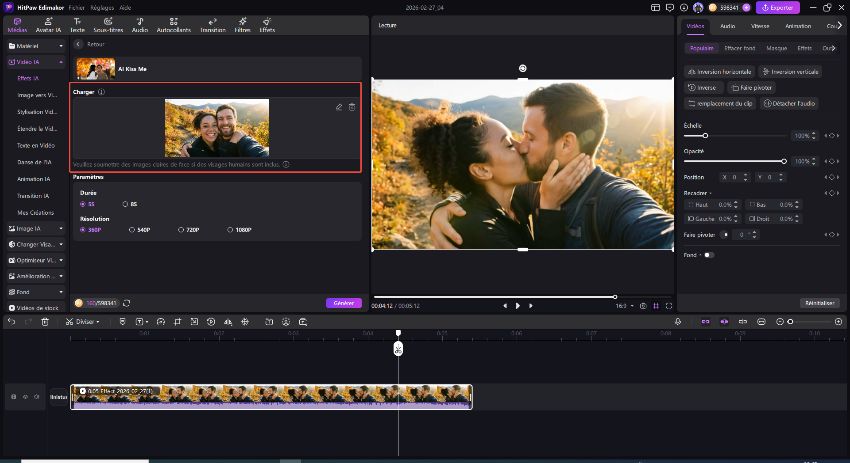Select the 360P resolution option
The height and width of the screenshot is (463, 850).
point(83,230)
